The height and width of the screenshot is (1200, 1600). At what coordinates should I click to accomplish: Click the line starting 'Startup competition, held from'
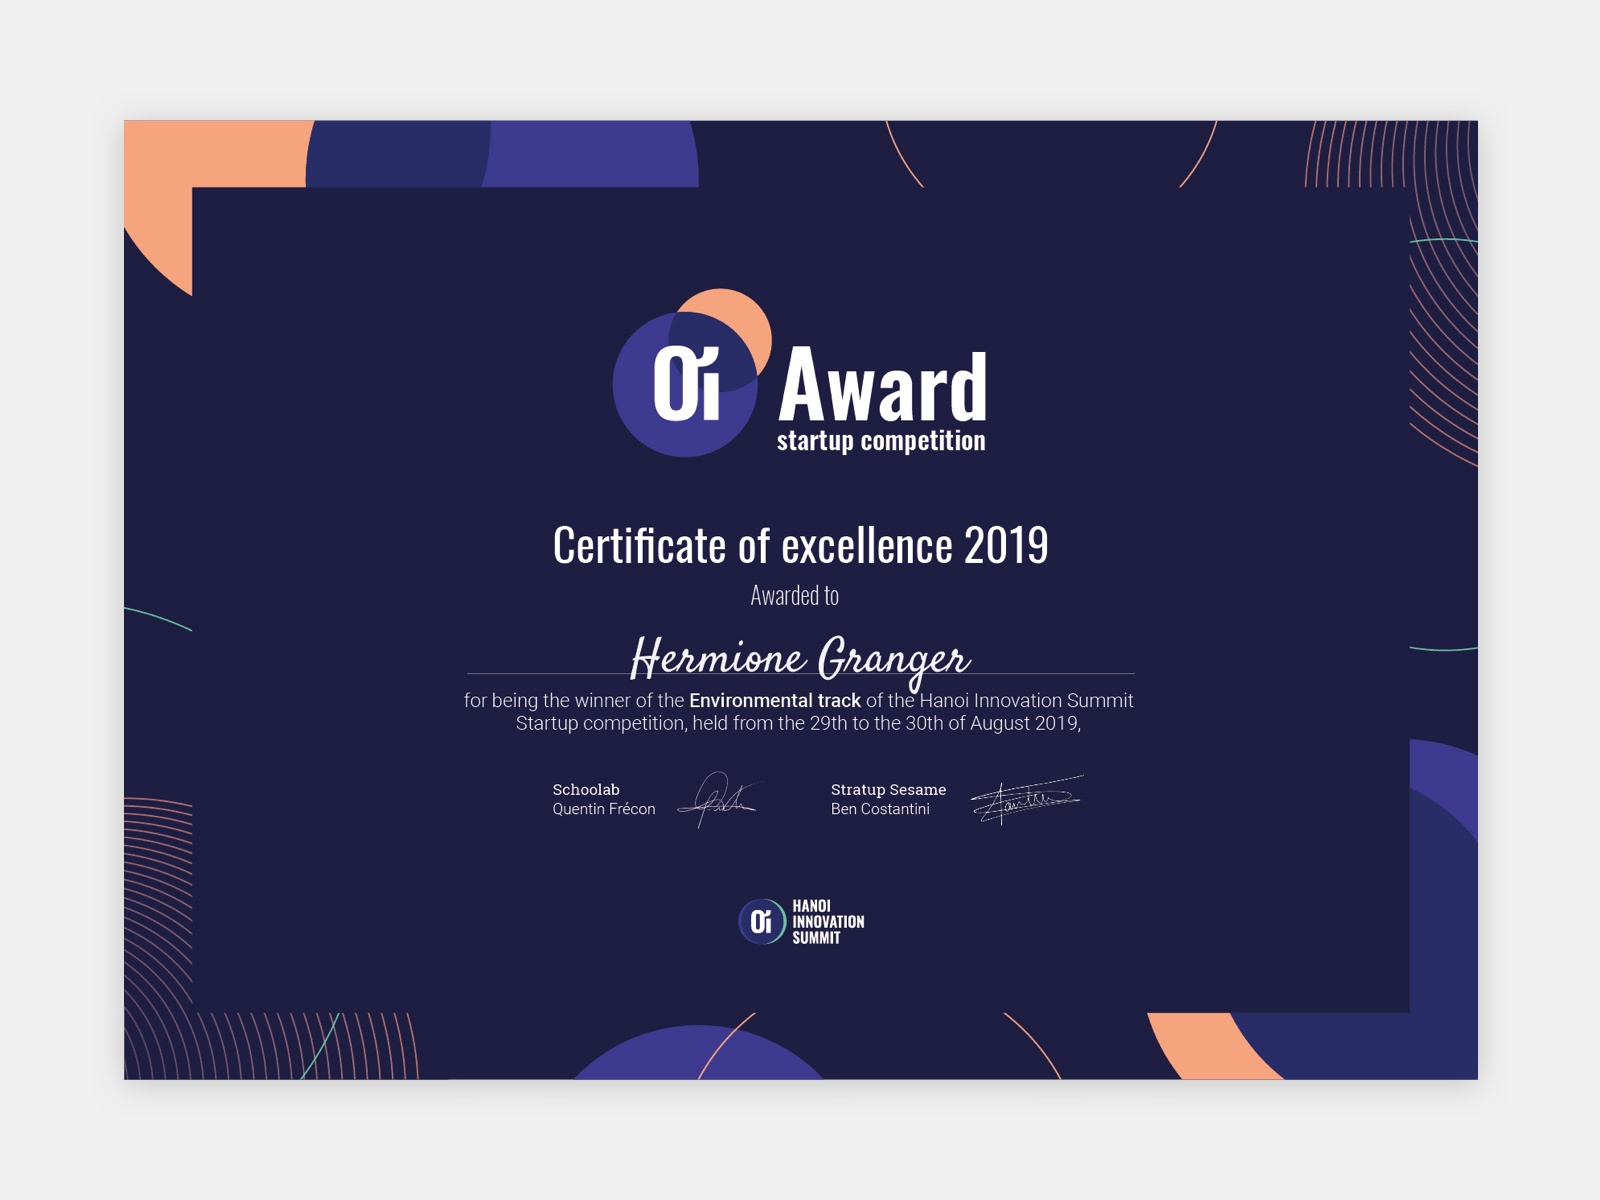pyautogui.click(x=798, y=723)
